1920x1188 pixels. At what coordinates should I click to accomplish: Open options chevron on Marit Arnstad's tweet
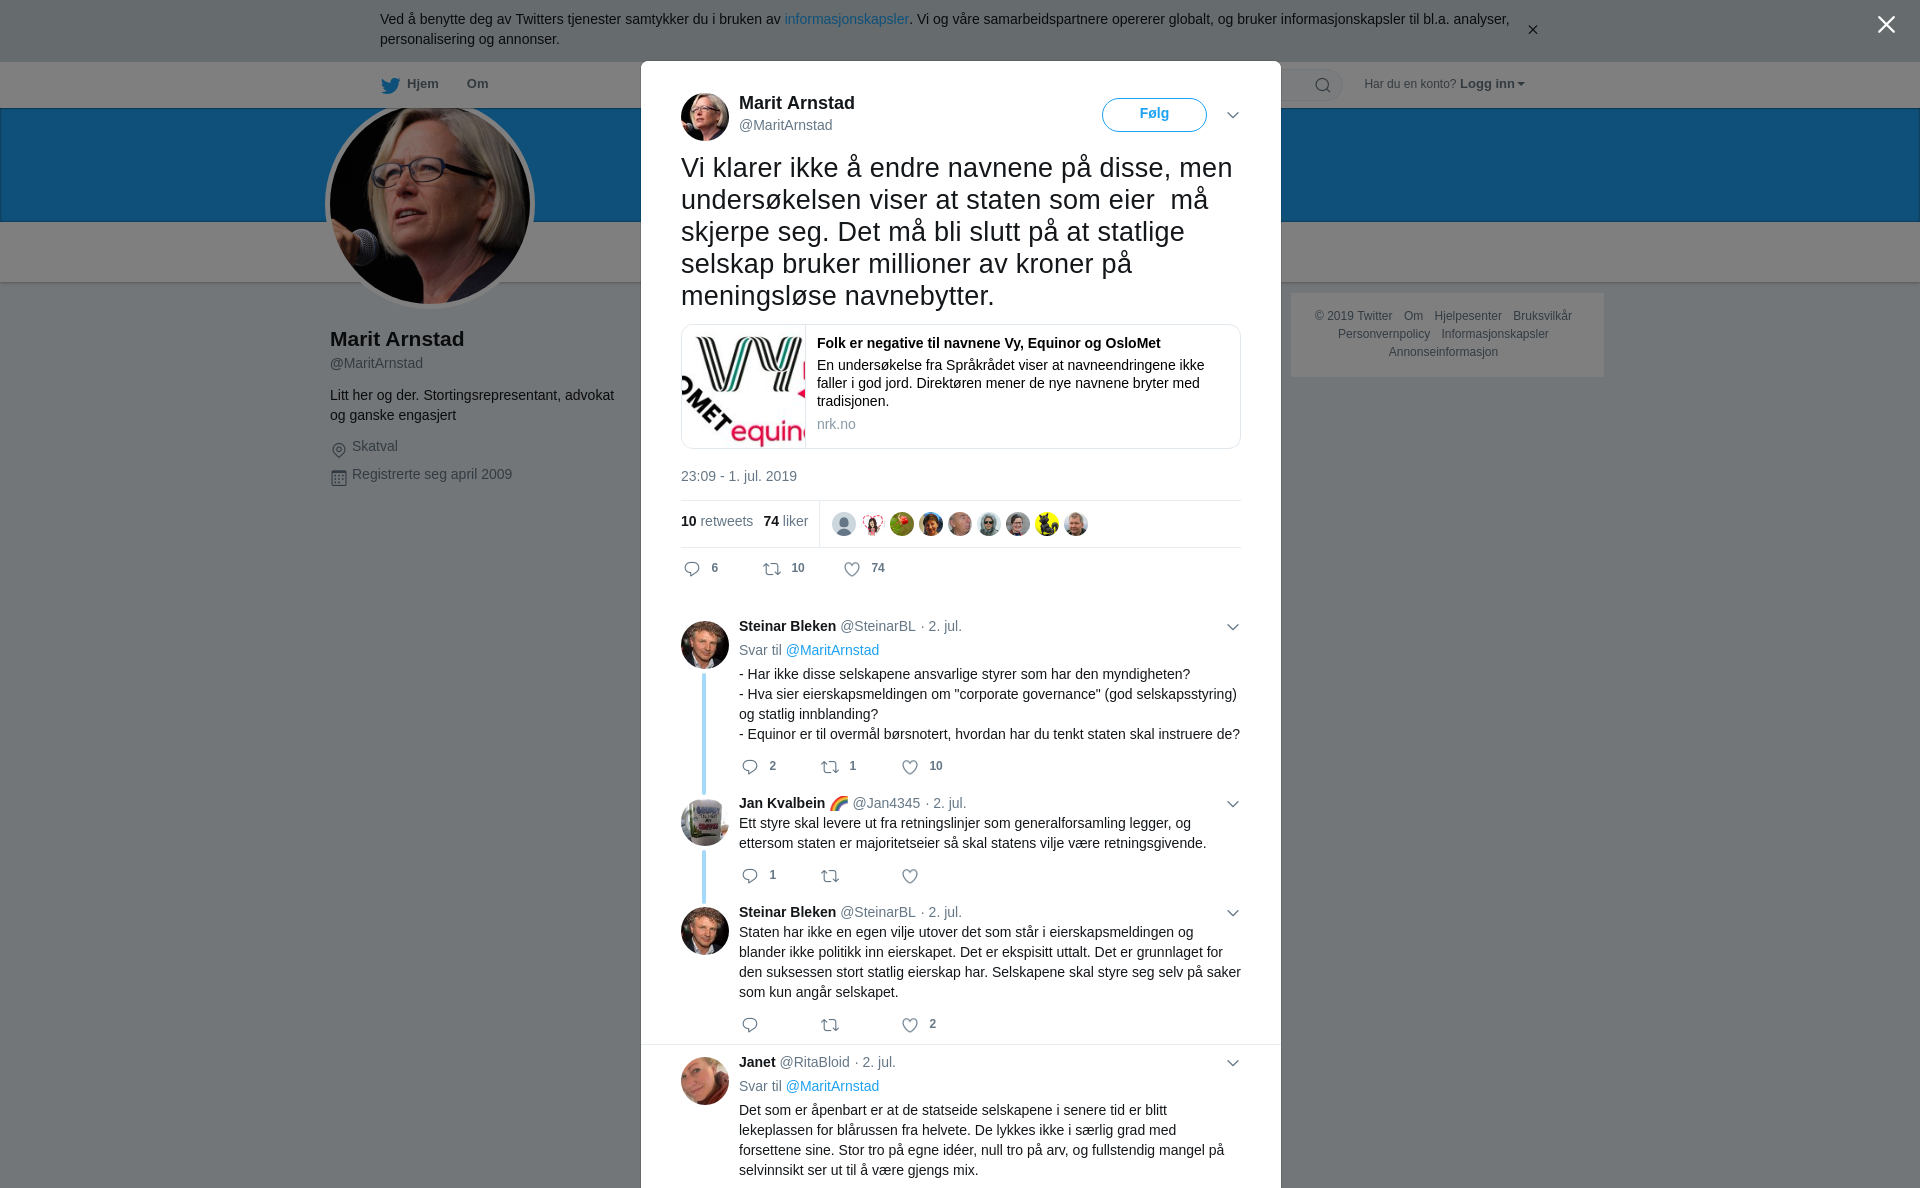(1233, 115)
